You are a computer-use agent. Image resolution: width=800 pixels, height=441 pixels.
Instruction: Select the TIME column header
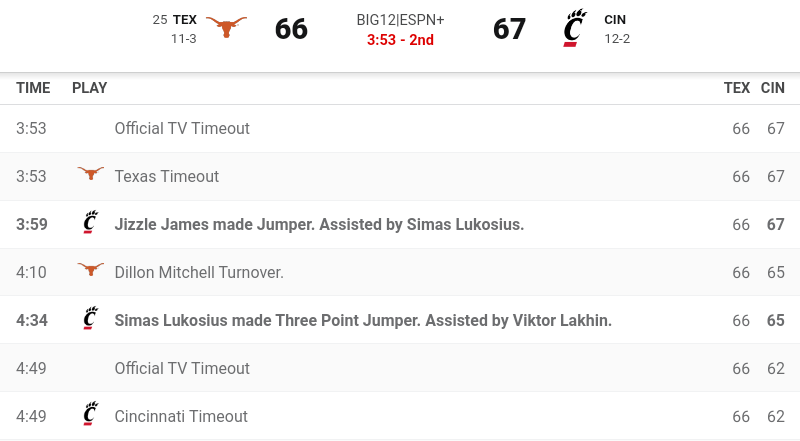click(x=33, y=88)
